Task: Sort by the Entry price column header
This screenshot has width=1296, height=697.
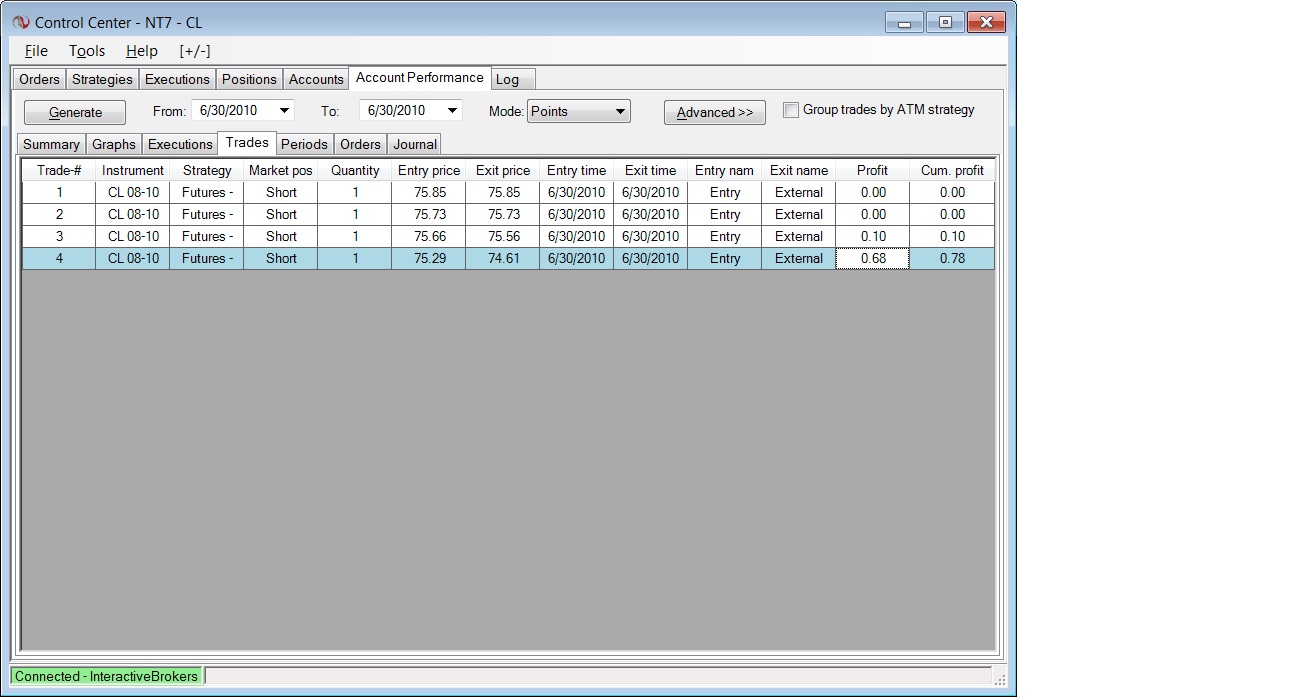Action: pos(429,170)
